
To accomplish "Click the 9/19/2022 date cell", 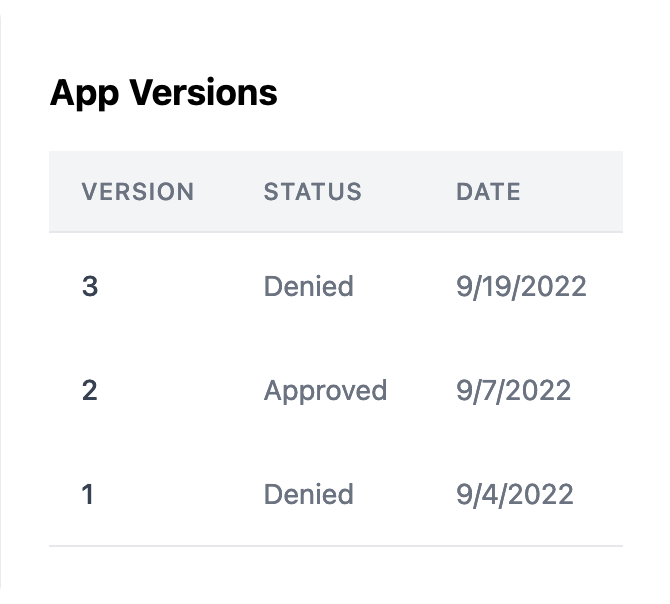I will [521, 287].
